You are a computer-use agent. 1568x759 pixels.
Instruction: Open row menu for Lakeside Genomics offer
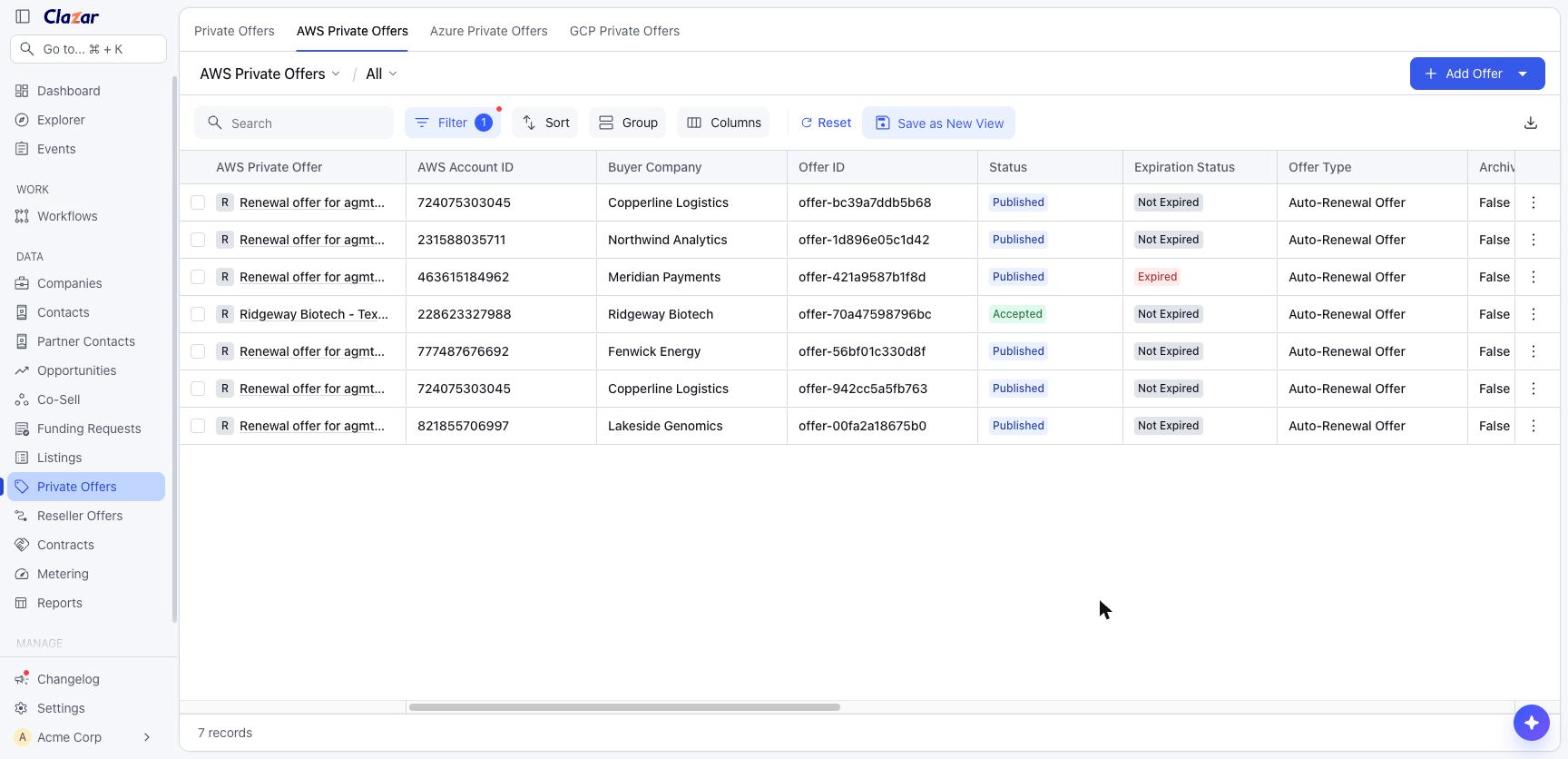coord(1533,426)
